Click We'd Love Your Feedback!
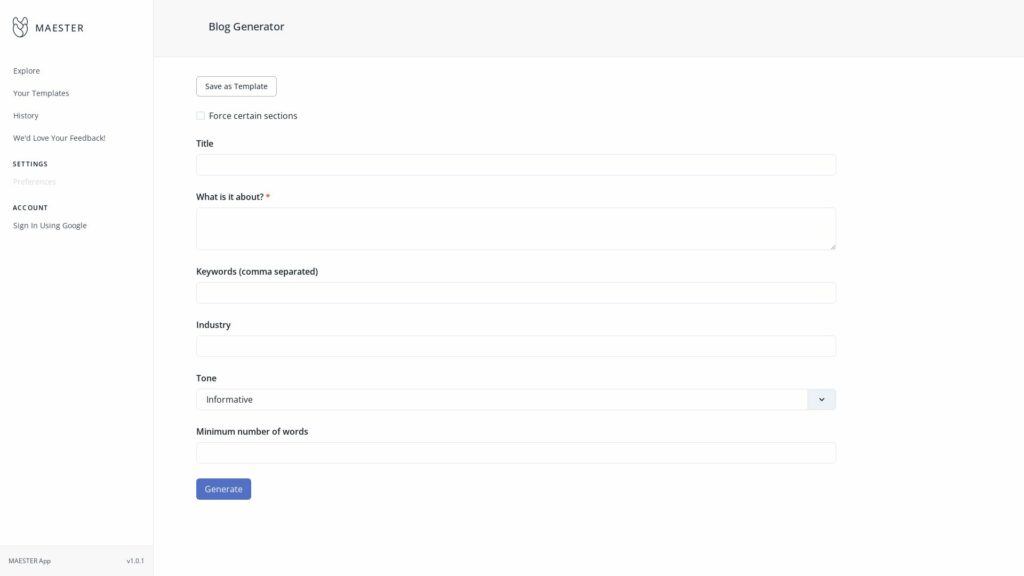 coord(59,137)
